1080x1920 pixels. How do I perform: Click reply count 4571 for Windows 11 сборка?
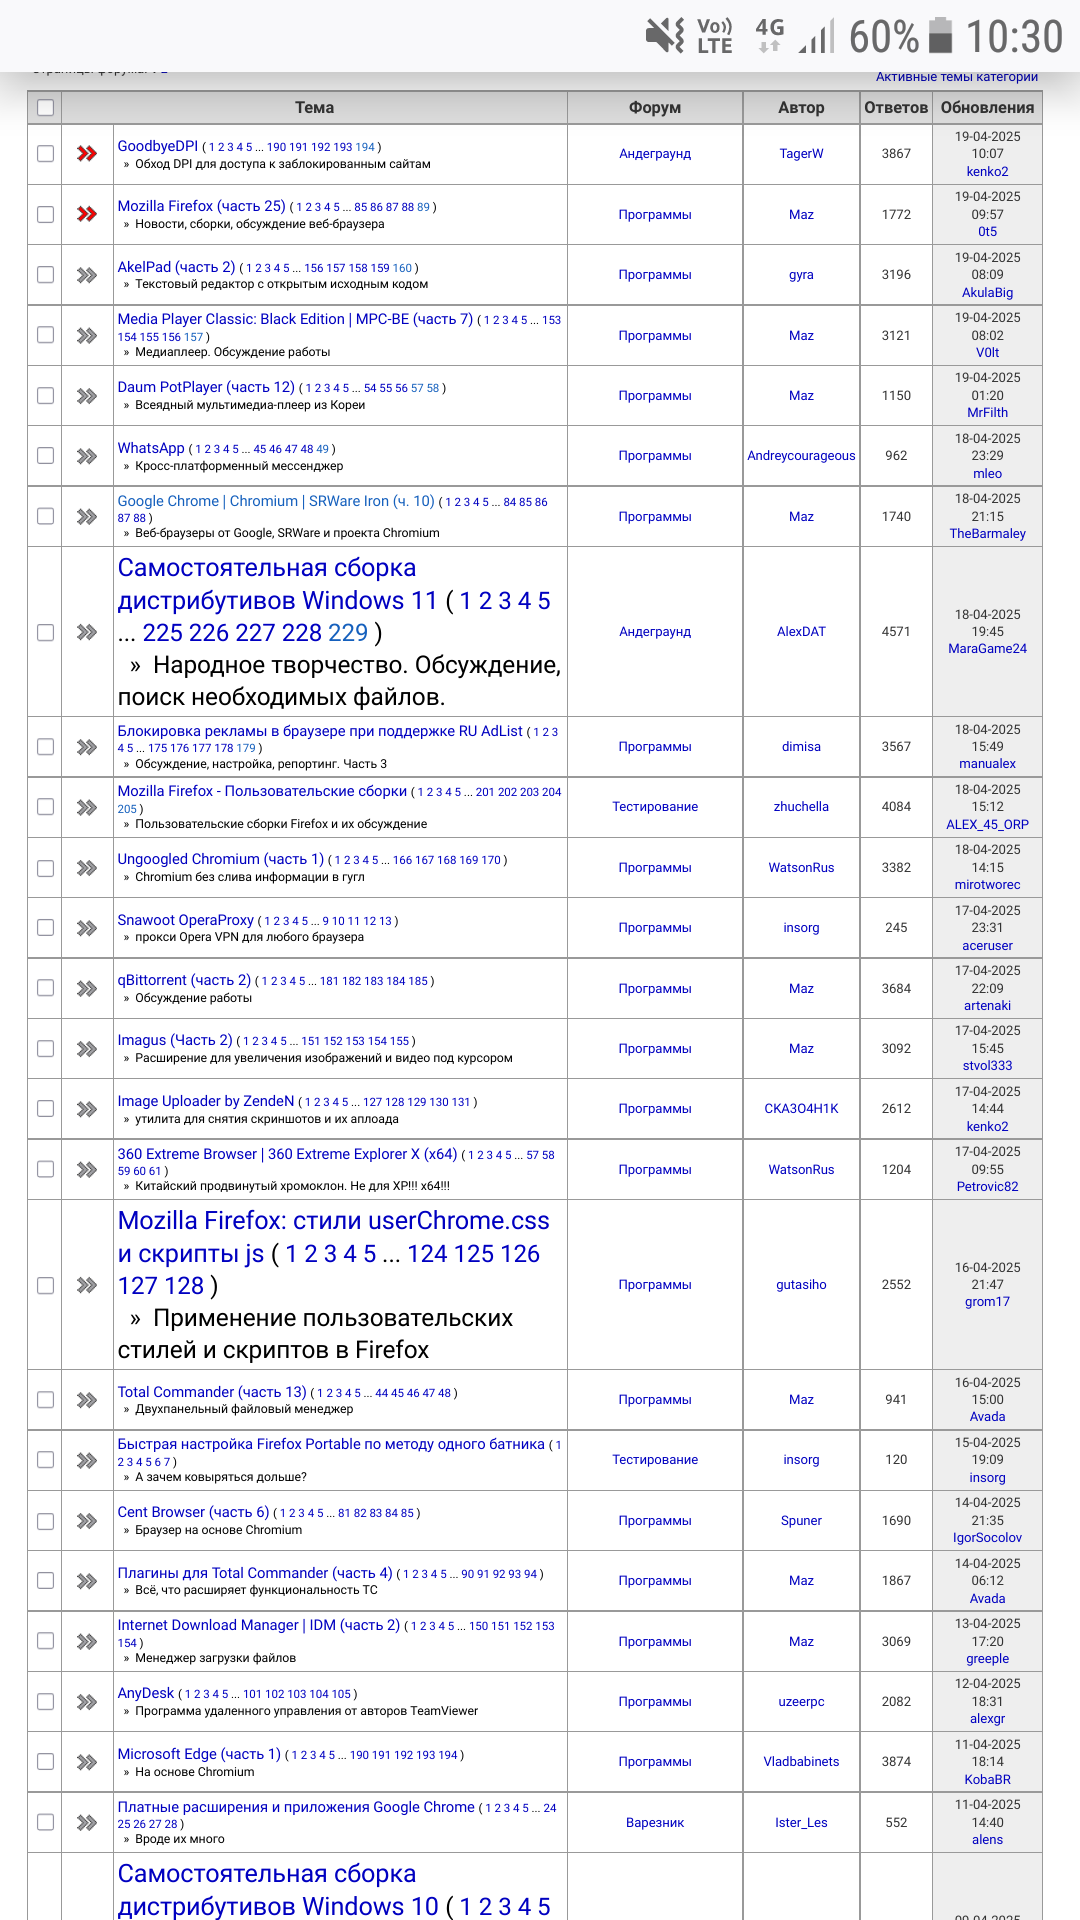[x=896, y=632]
